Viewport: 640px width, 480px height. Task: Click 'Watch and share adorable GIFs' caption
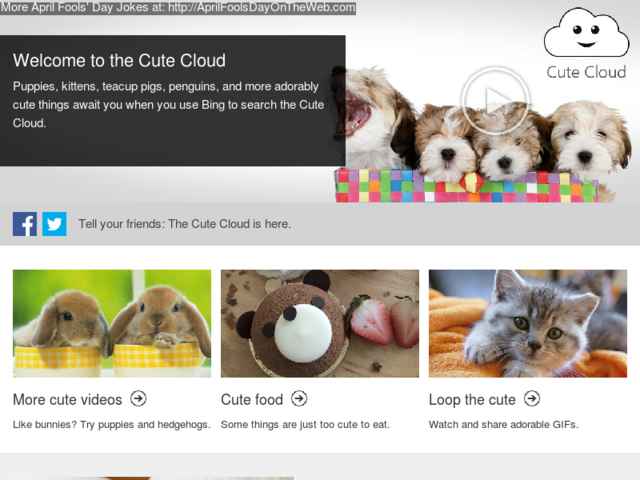click(x=504, y=424)
